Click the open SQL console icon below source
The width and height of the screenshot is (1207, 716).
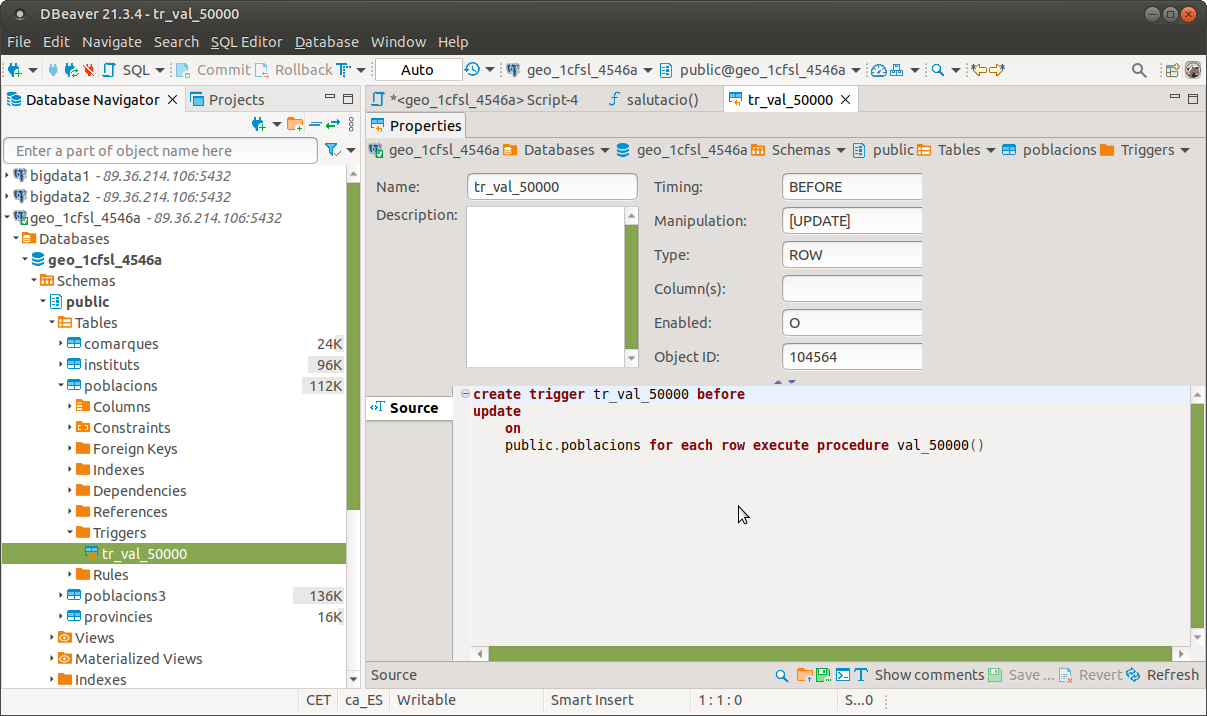click(843, 675)
